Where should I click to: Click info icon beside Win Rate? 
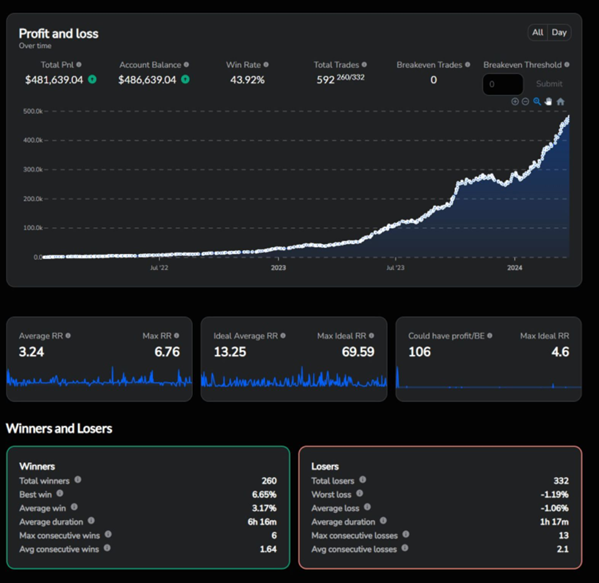[266, 65]
